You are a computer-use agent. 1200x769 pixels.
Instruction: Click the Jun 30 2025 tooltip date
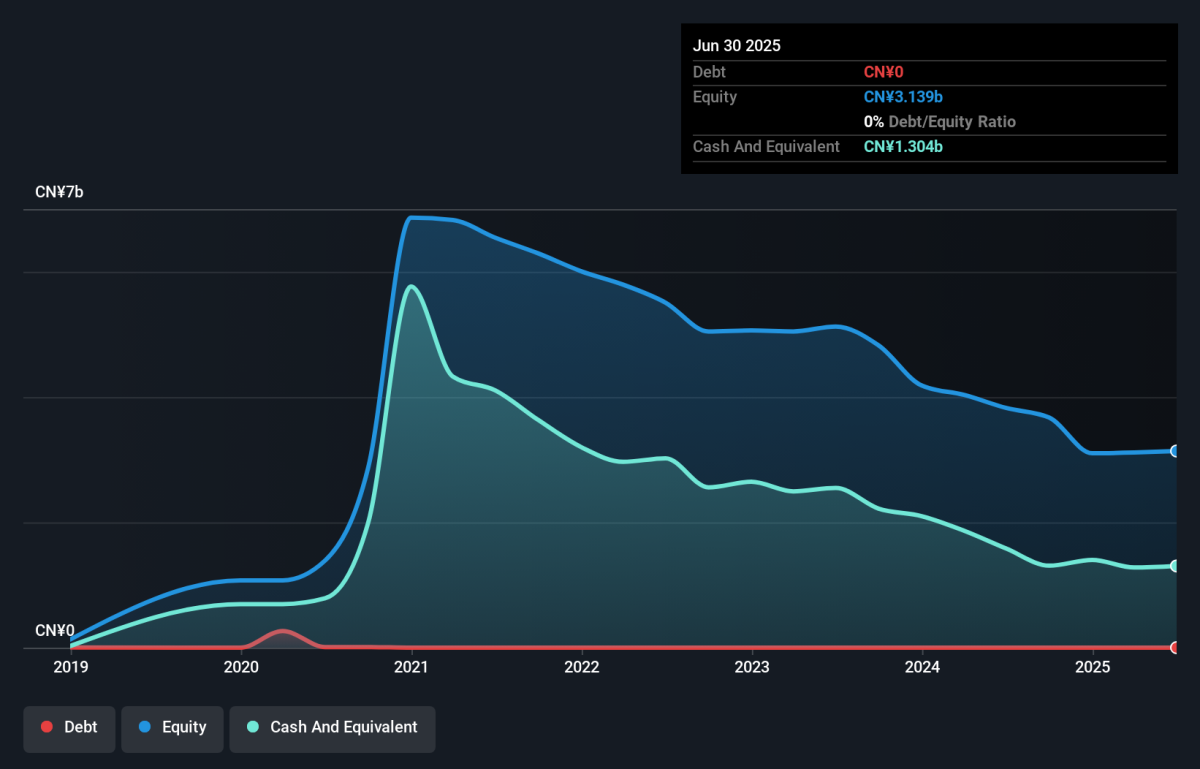[x=737, y=46]
